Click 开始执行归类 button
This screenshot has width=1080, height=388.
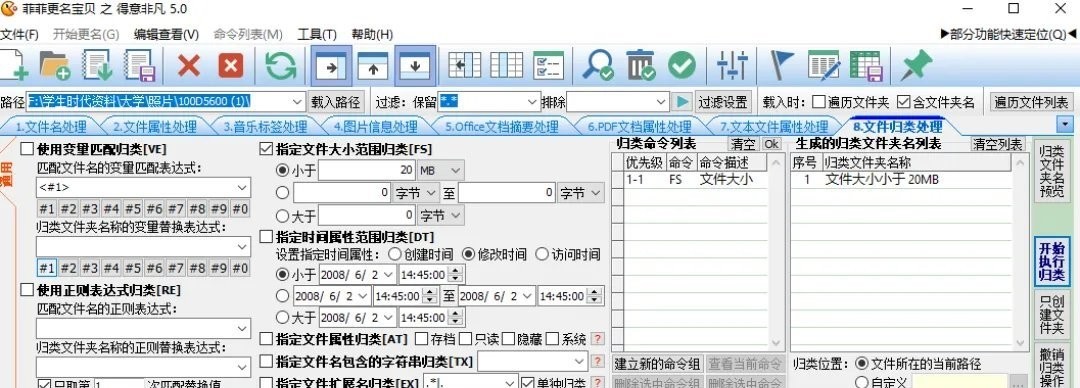coord(1052,261)
